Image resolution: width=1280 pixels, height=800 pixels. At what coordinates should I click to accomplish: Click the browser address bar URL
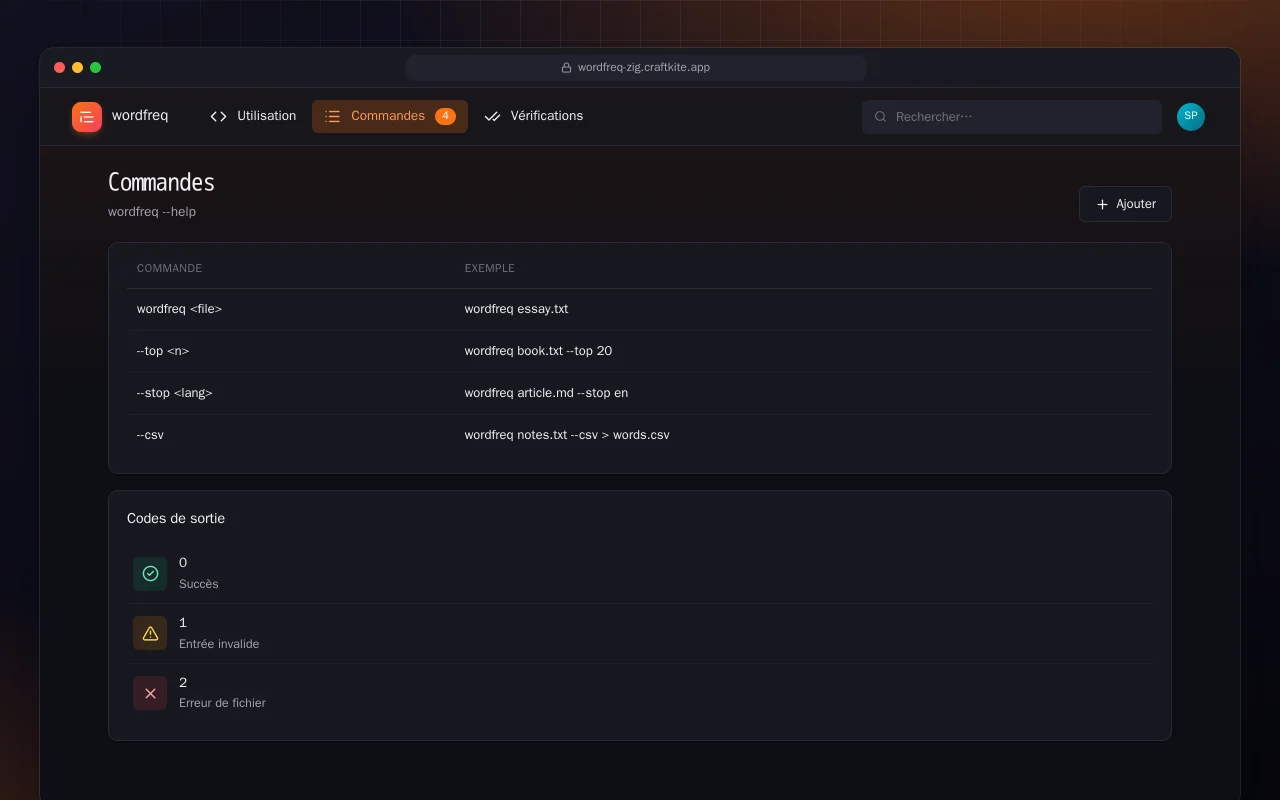pos(644,68)
